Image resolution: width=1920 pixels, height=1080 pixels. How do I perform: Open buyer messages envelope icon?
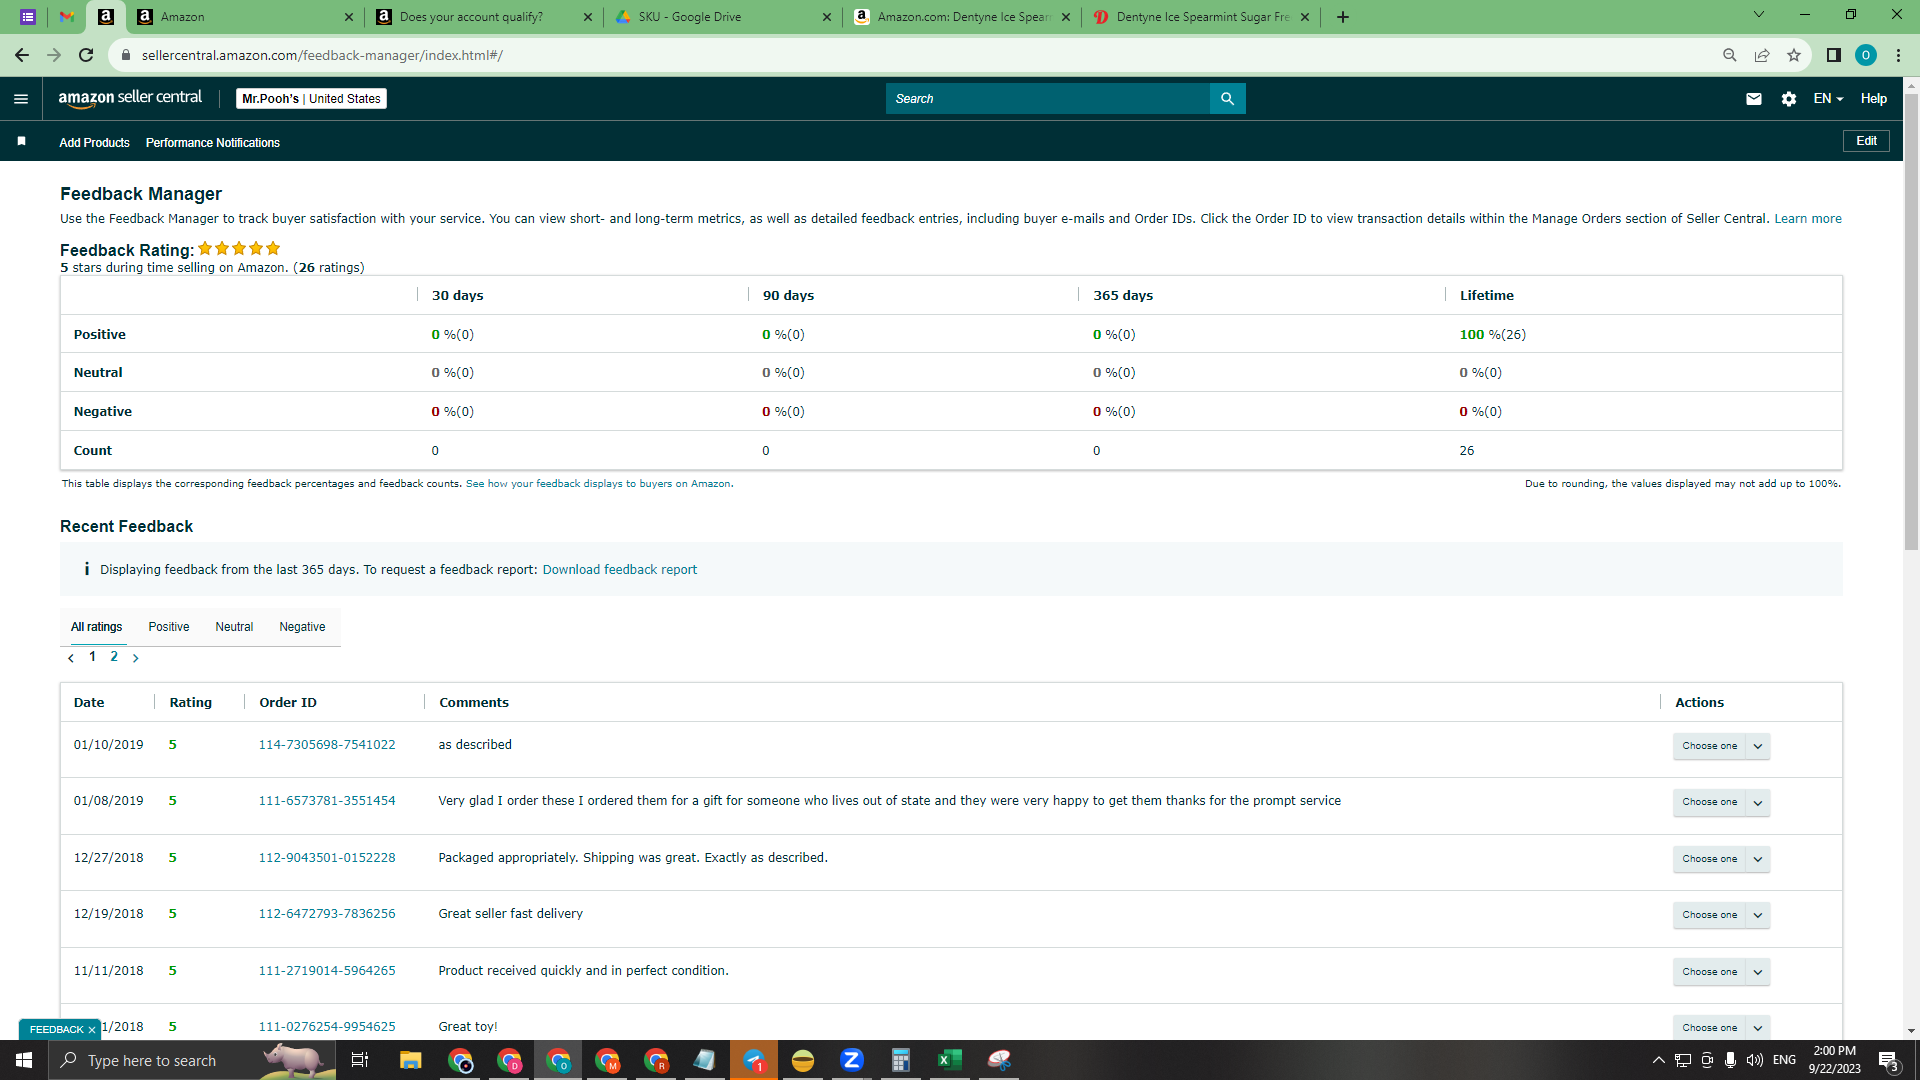click(1753, 99)
